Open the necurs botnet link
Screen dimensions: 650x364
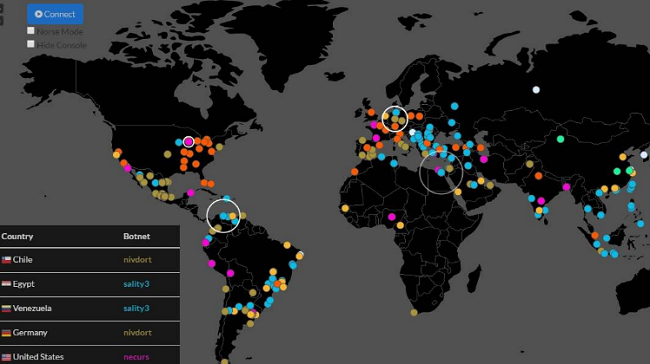point(136,357)
